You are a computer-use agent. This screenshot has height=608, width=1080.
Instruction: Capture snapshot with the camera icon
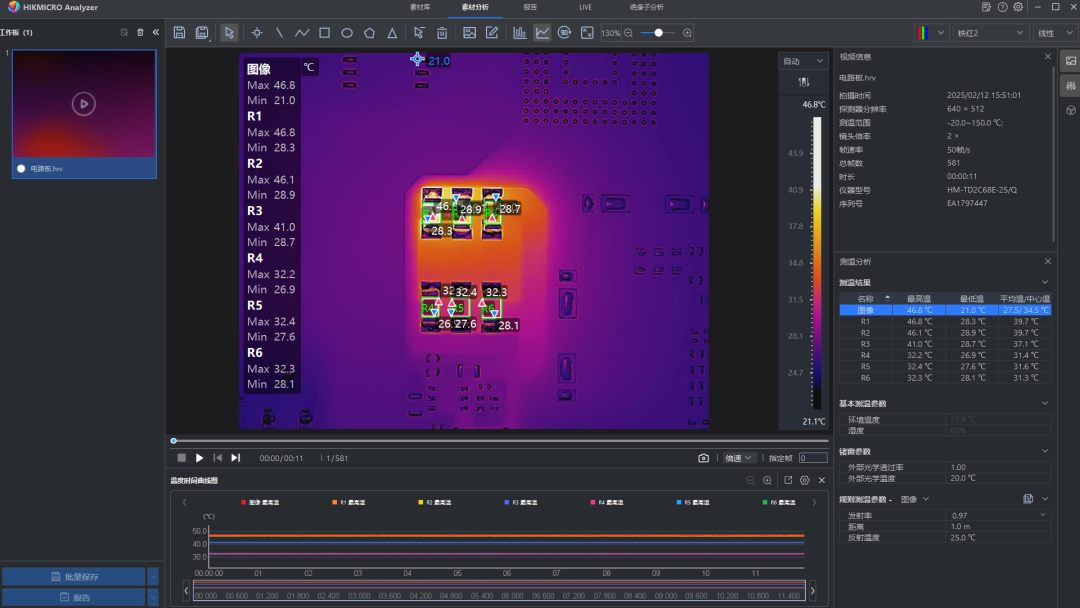pyautogui.click(x=704, y=458)
